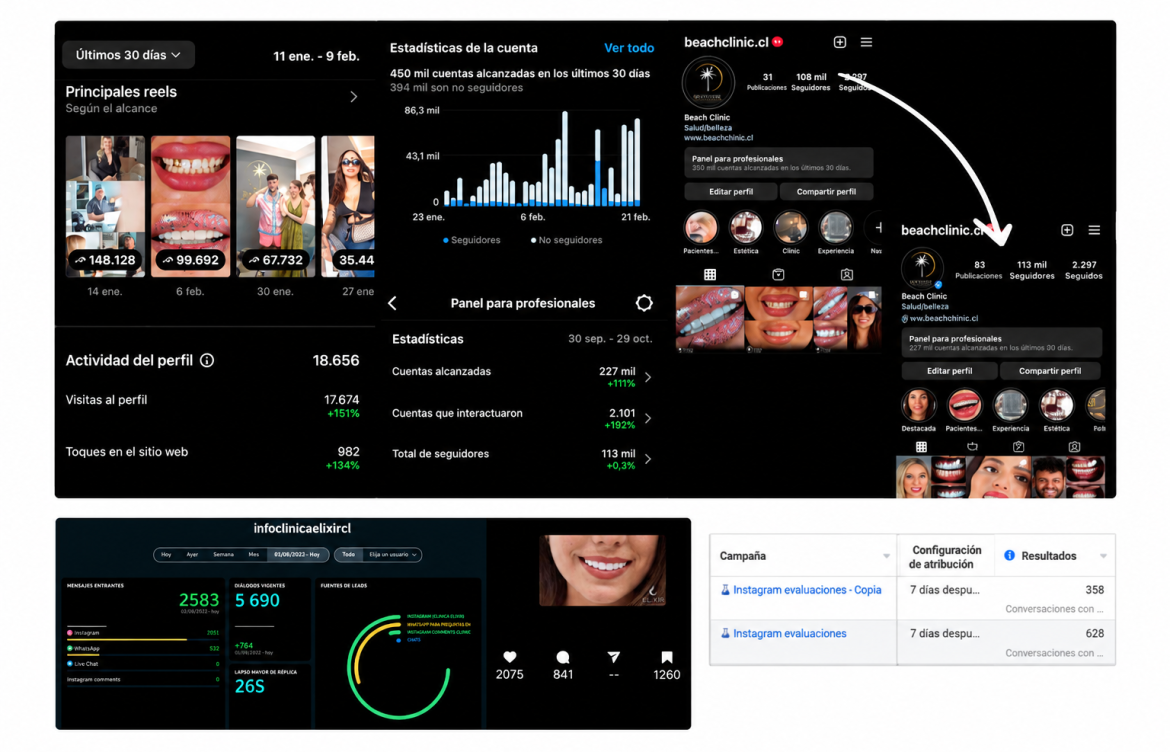Open reel thumbnail with 148.128 plays
Screen dimensions: 1170x752
click(105, 206)
